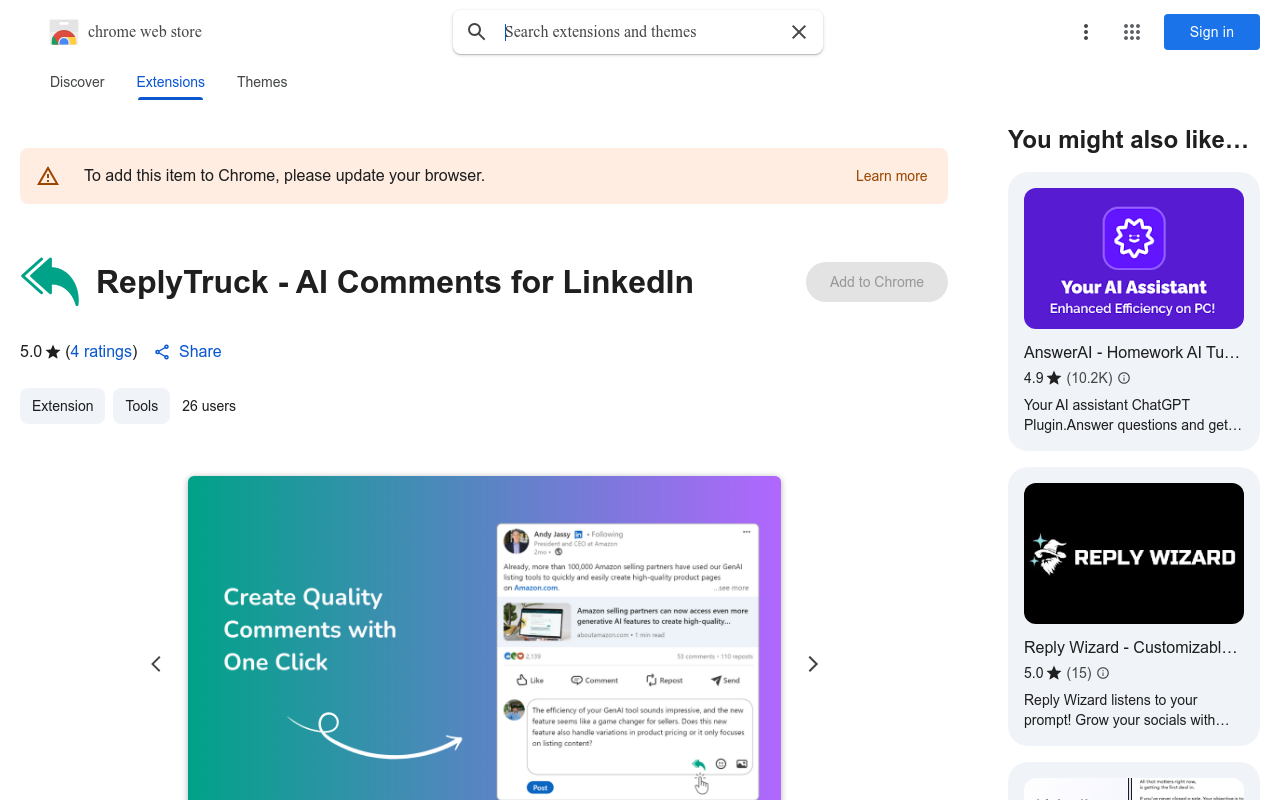Click the ReplyTruck green reply arrow logo
This screenshot has height=800, width=1280.
pos(50,282)
